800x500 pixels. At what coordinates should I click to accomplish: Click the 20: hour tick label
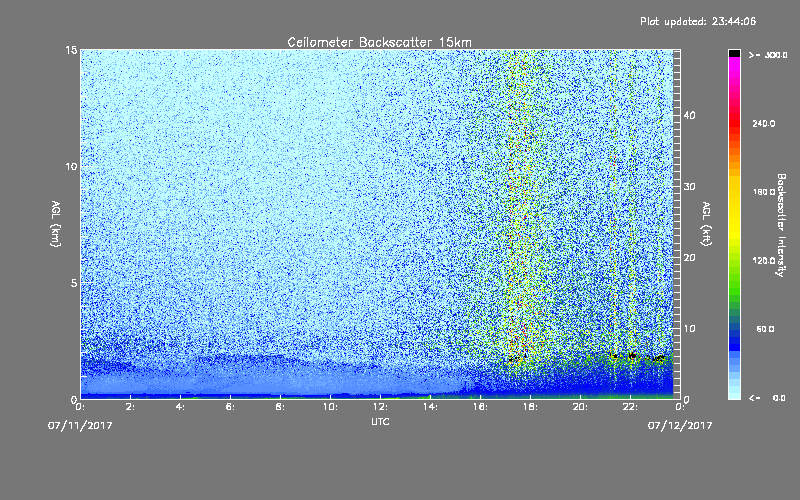click(x=580, y=407)
